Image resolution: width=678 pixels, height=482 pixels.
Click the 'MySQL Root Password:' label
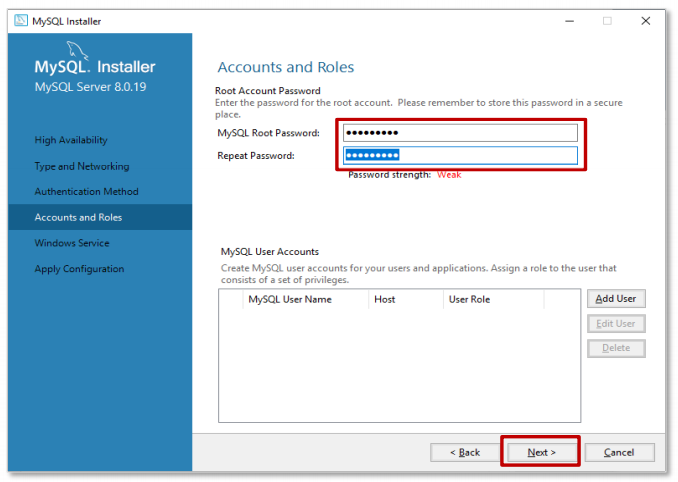tap(269, 133)
